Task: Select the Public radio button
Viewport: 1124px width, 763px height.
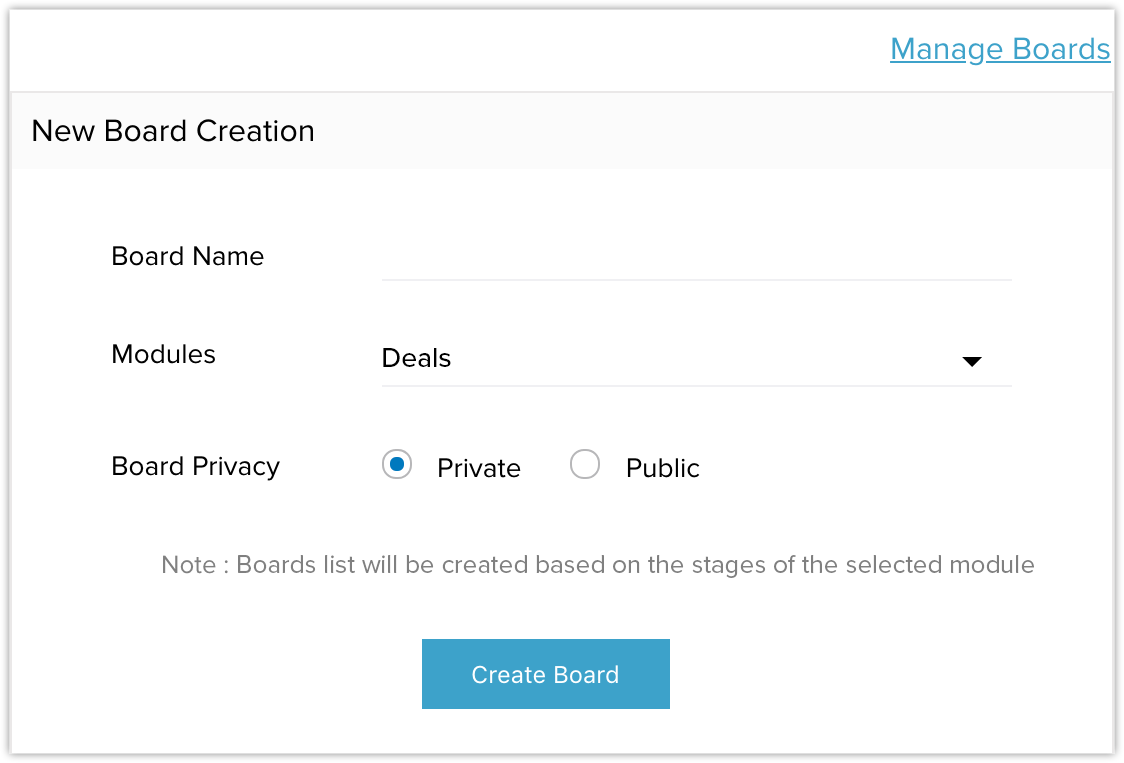Action: tap(585, 465)
